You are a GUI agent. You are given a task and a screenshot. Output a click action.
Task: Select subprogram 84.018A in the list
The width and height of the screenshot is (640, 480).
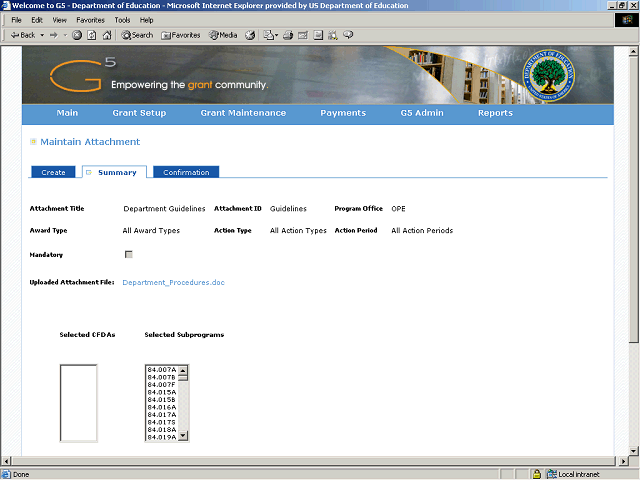(162, 430)
